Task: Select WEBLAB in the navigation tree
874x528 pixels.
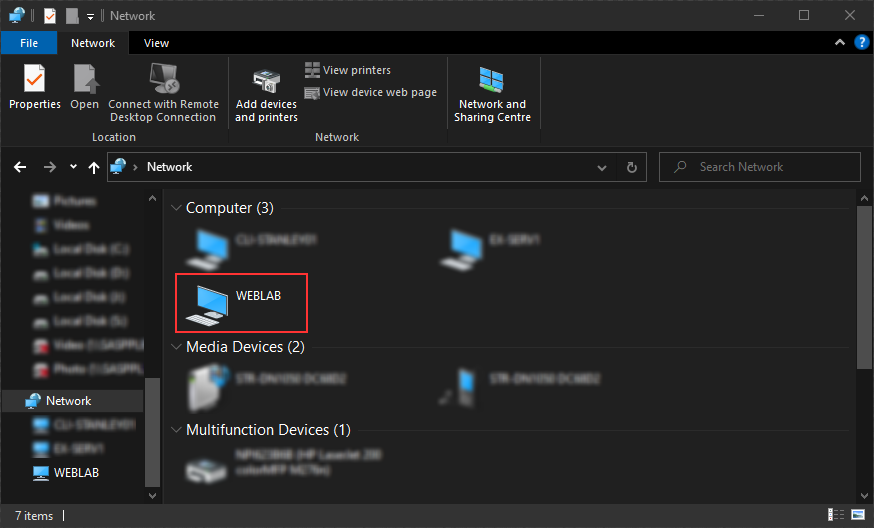Action: (x=76, y=472)
